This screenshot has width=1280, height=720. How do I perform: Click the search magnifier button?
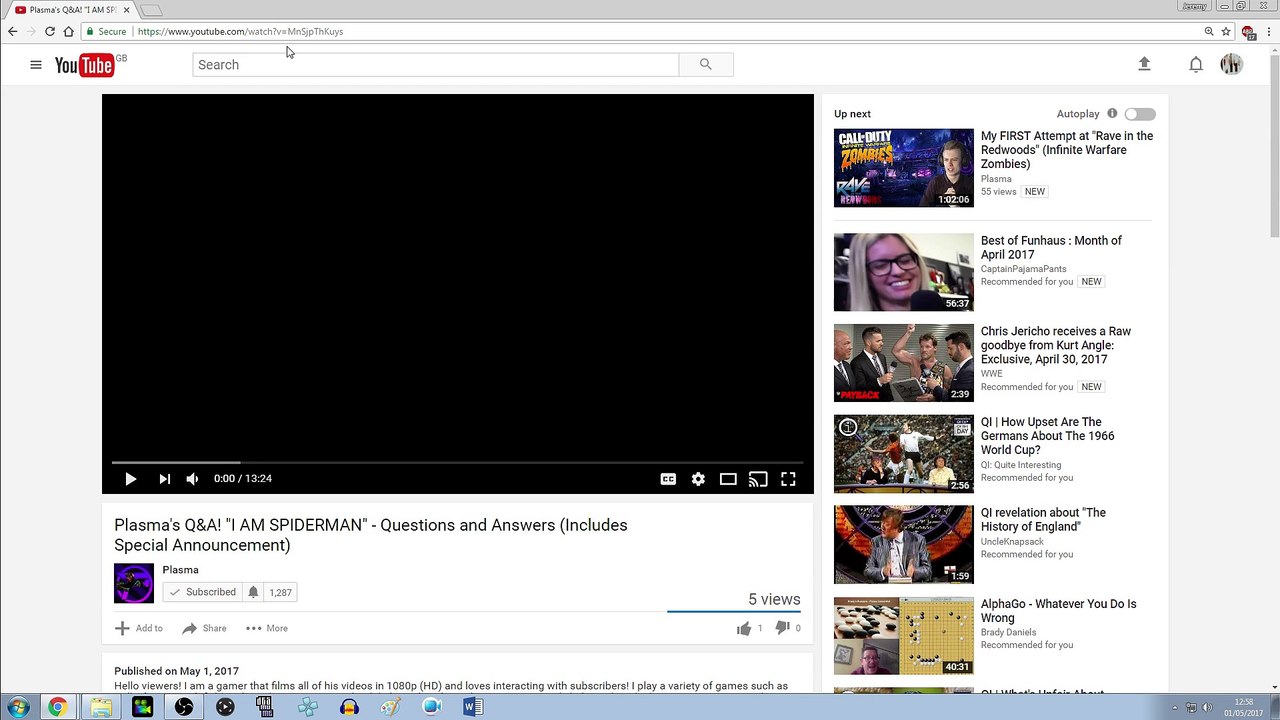tap(706, 65)
